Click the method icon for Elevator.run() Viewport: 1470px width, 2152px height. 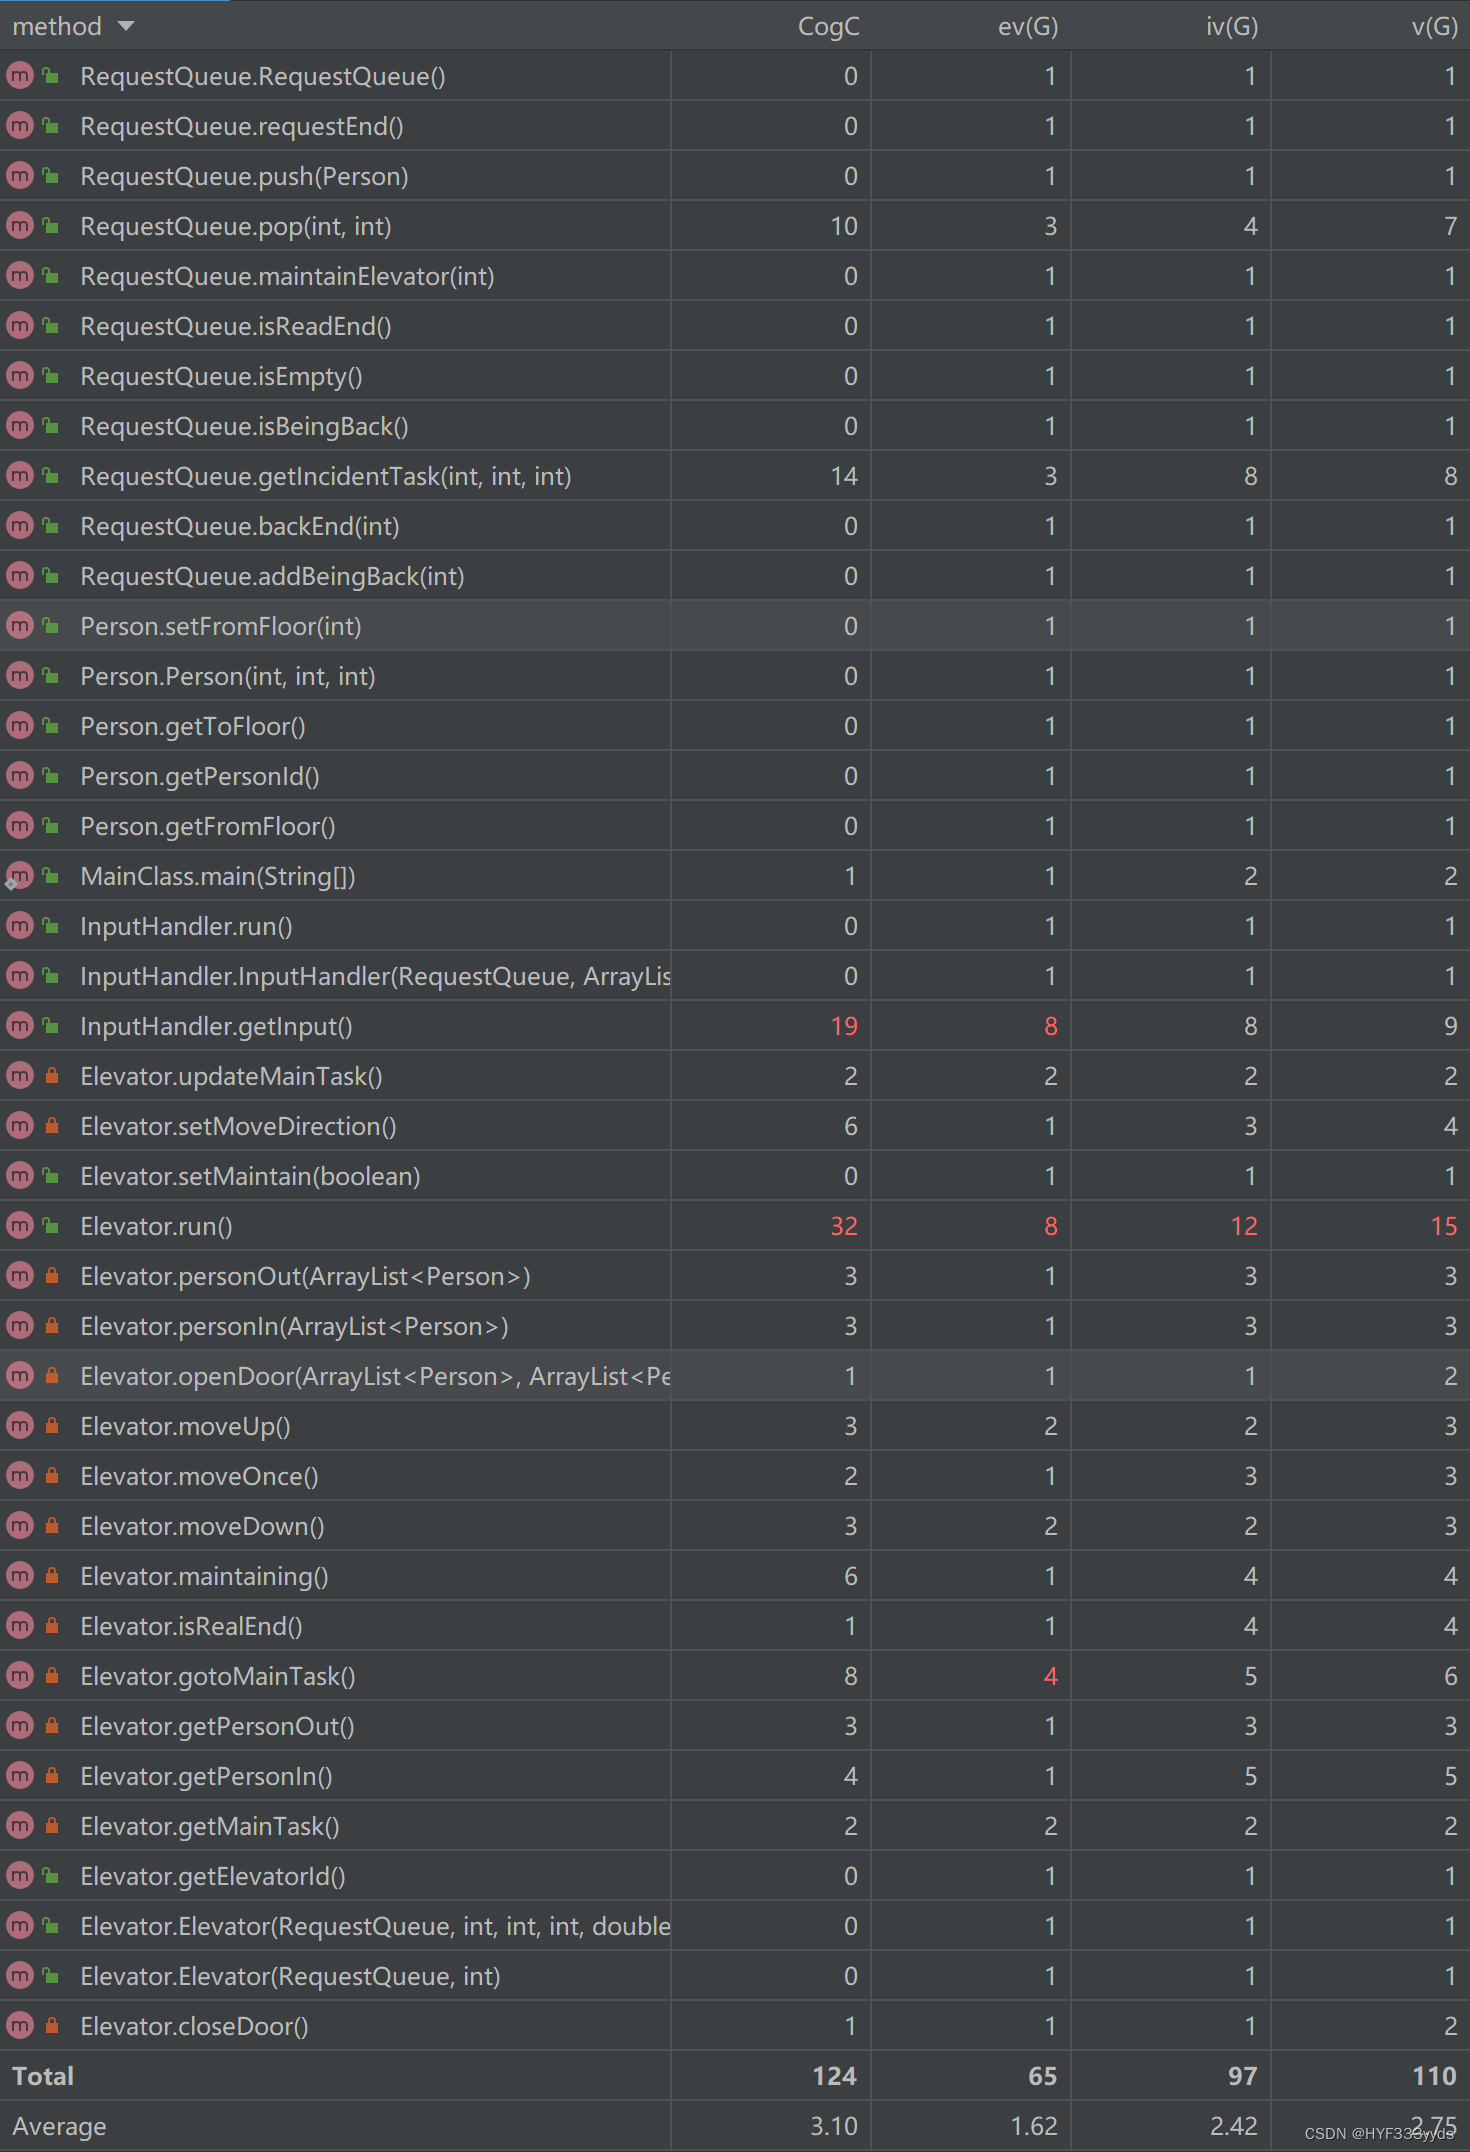pyautogui.click(x=20, y=1226)
